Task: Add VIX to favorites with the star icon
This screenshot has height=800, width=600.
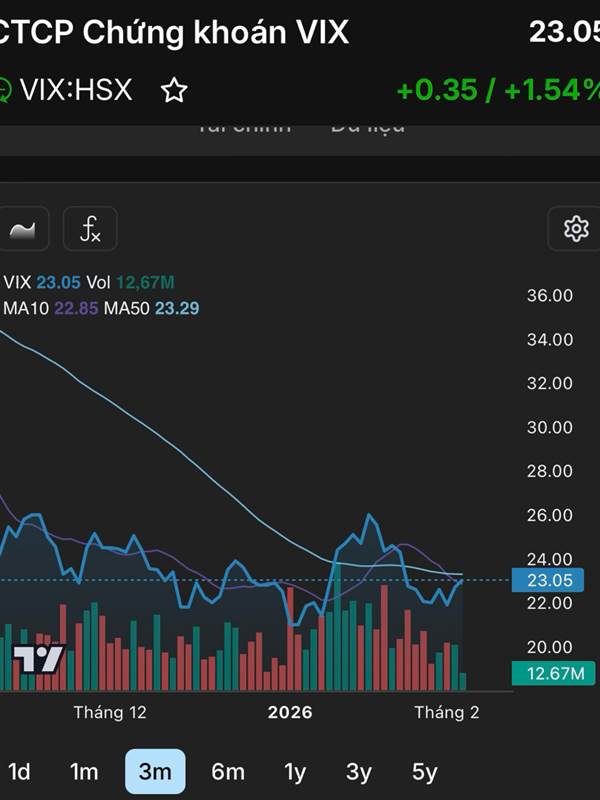Action: click(x=174, y=90)
